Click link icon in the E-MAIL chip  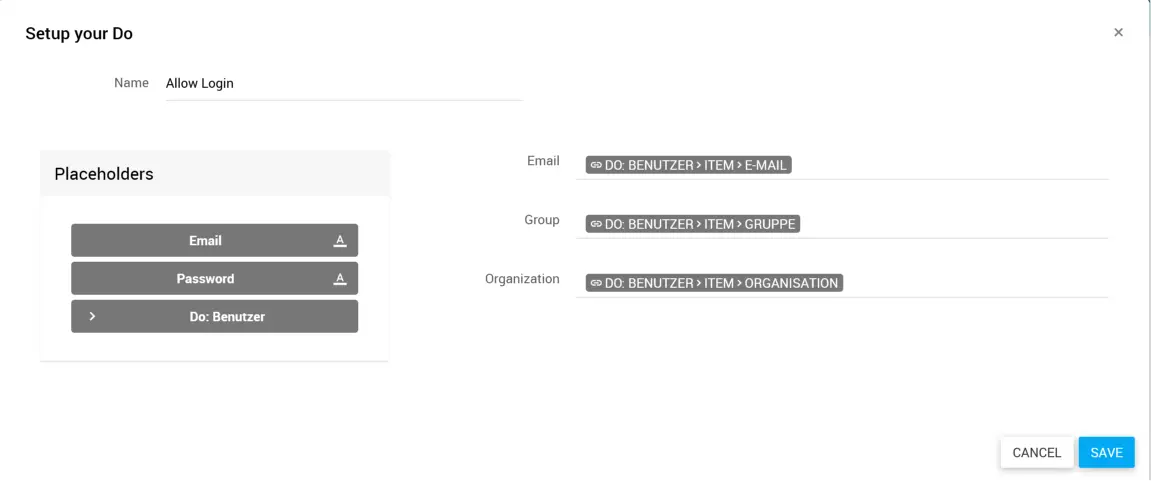(596, 165)
